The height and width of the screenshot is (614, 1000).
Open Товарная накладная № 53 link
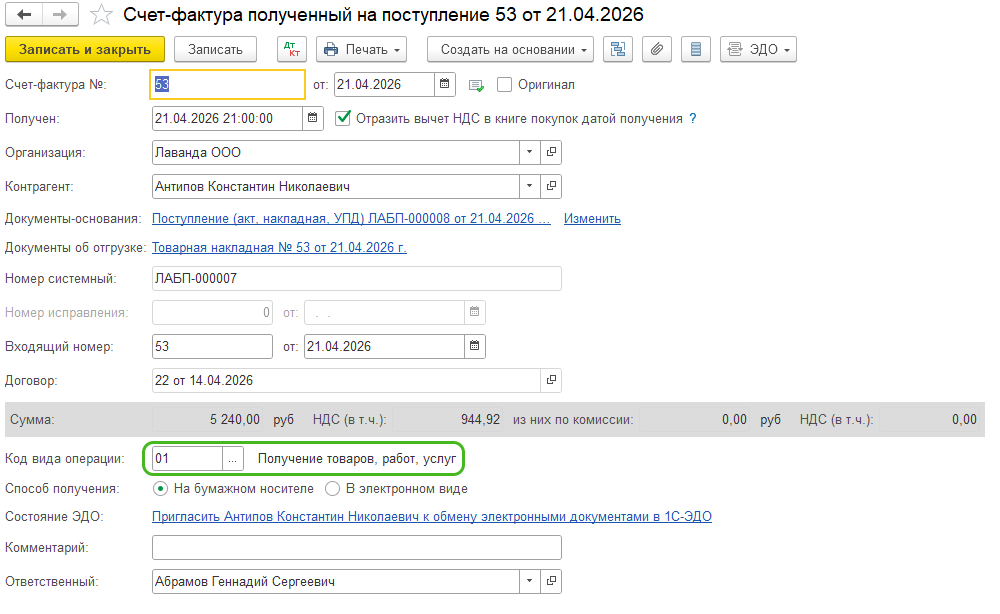(279, 247)
